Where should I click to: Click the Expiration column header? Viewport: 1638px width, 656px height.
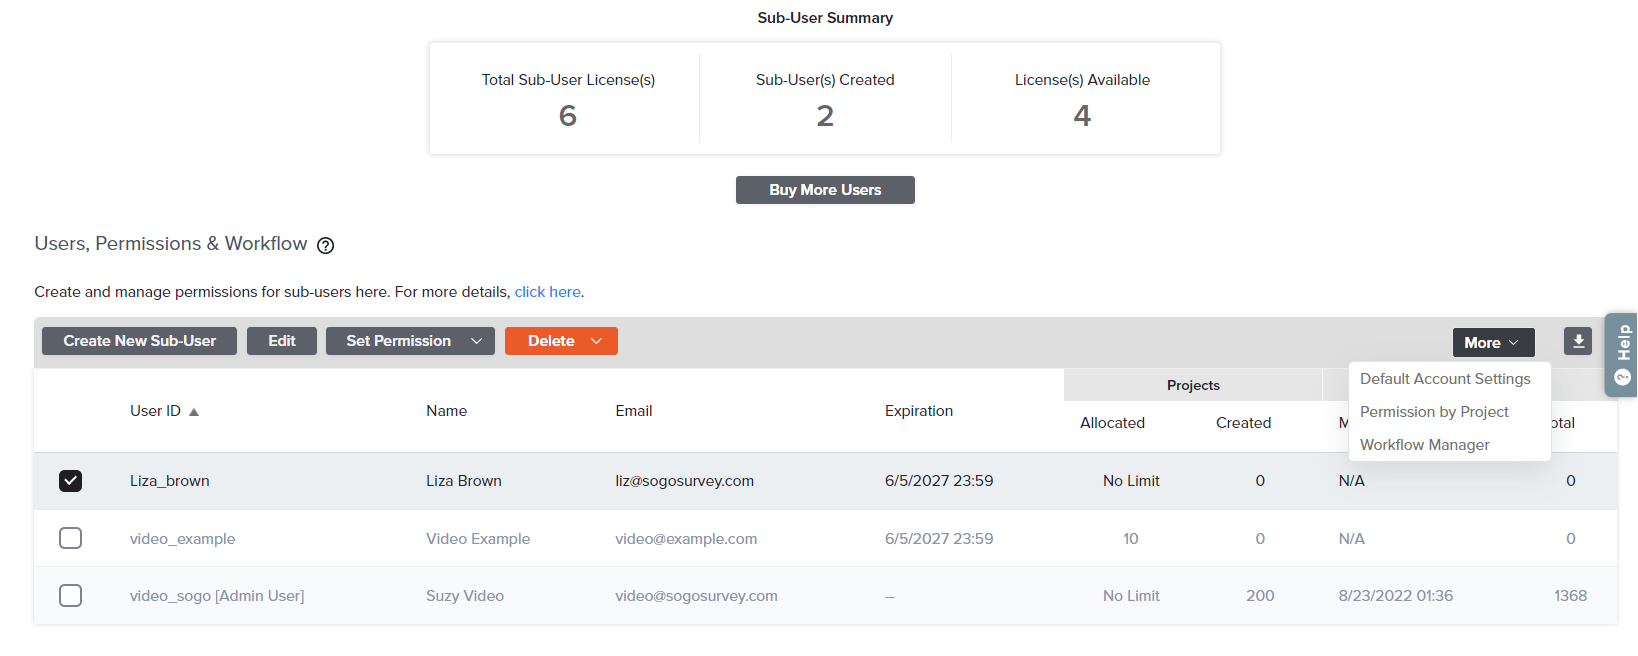918,411
